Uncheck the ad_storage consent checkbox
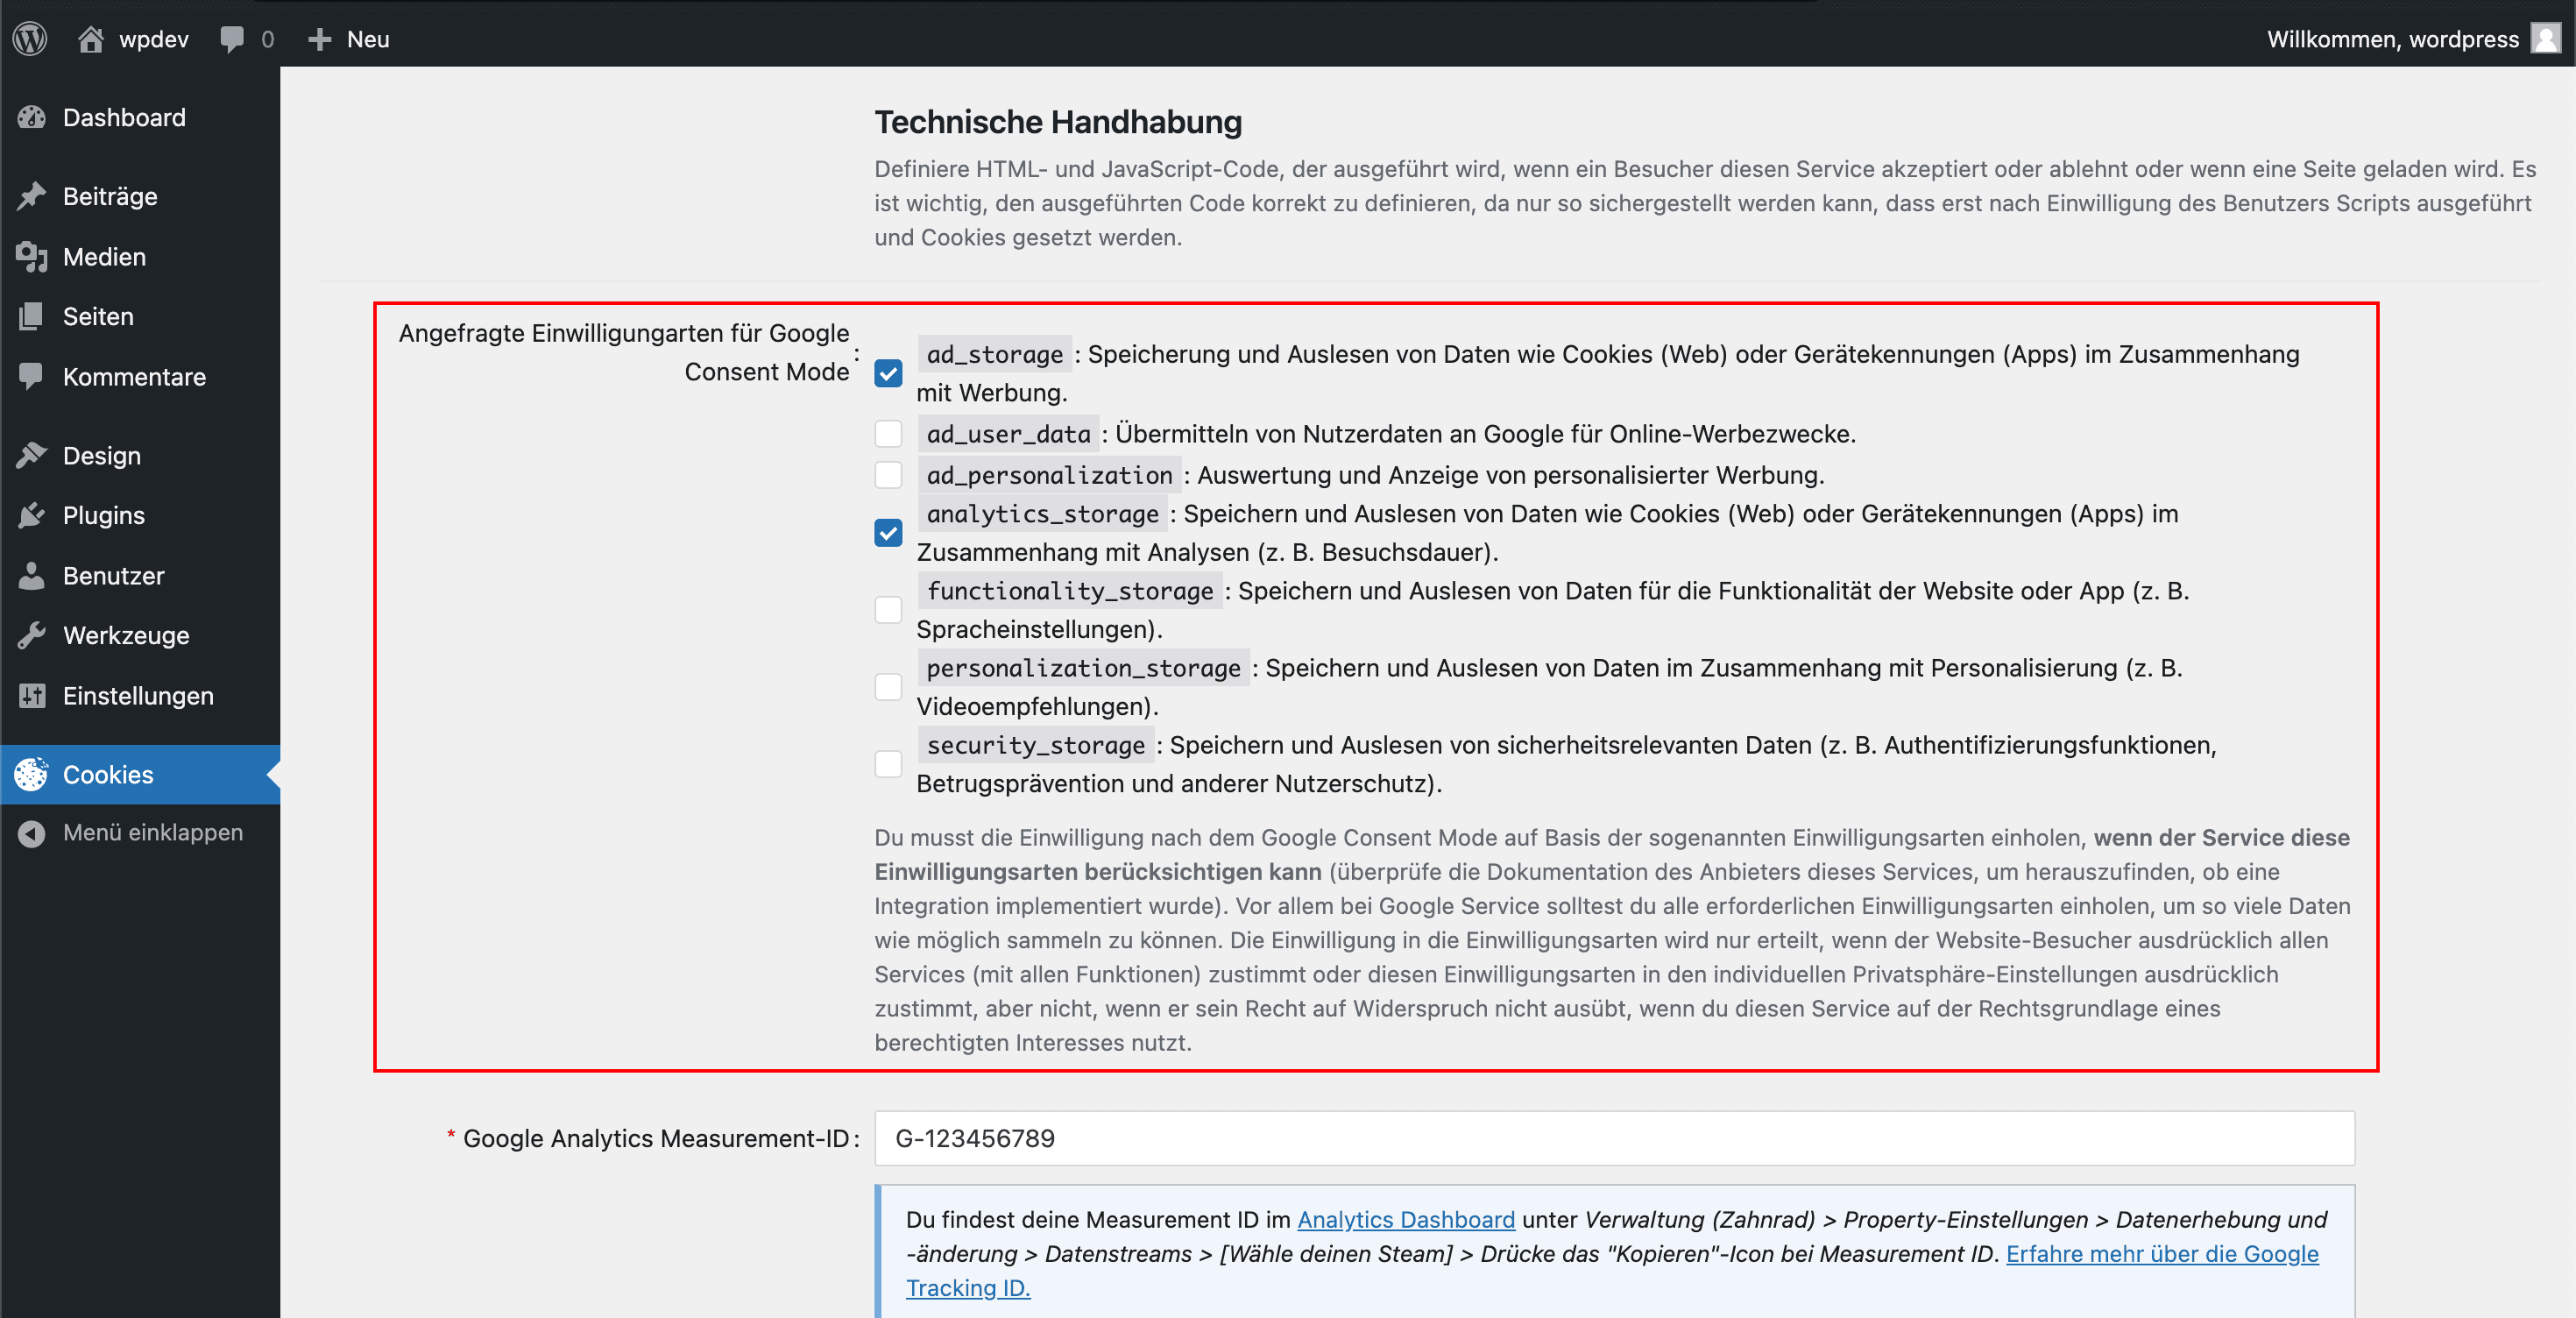2576x1318 pixels. tap(888, 373)
